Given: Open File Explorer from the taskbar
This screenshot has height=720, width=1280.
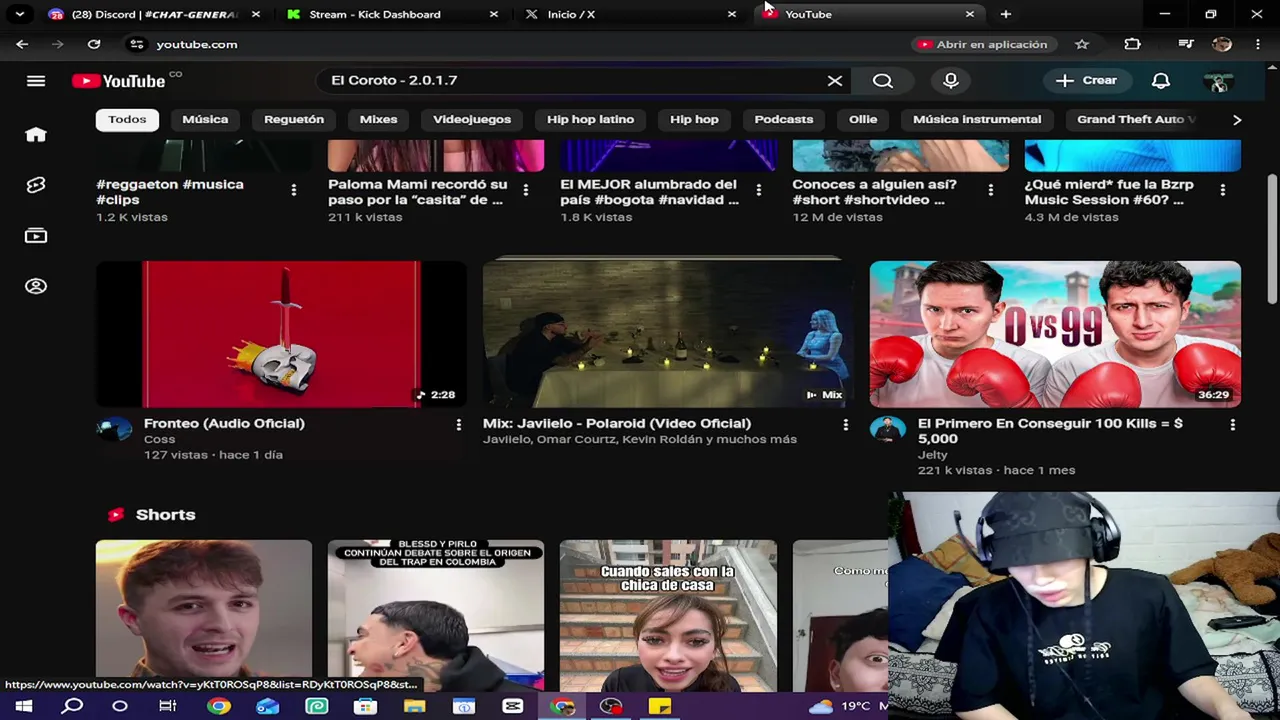Looking at the screenshot, I should (414, 706).
